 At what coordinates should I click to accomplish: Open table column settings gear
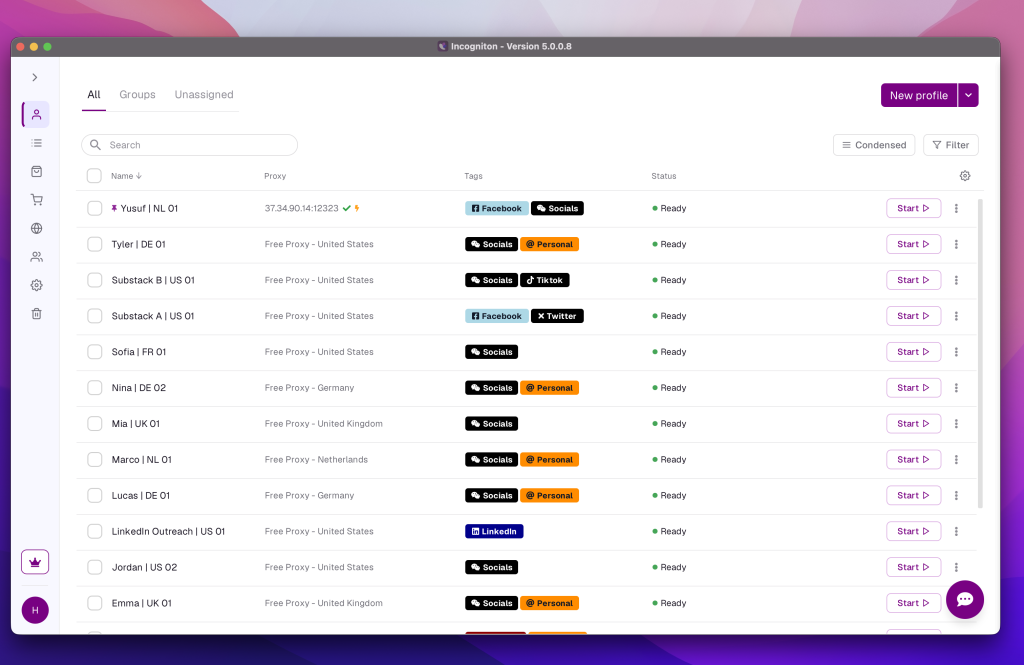coord(965,176)
